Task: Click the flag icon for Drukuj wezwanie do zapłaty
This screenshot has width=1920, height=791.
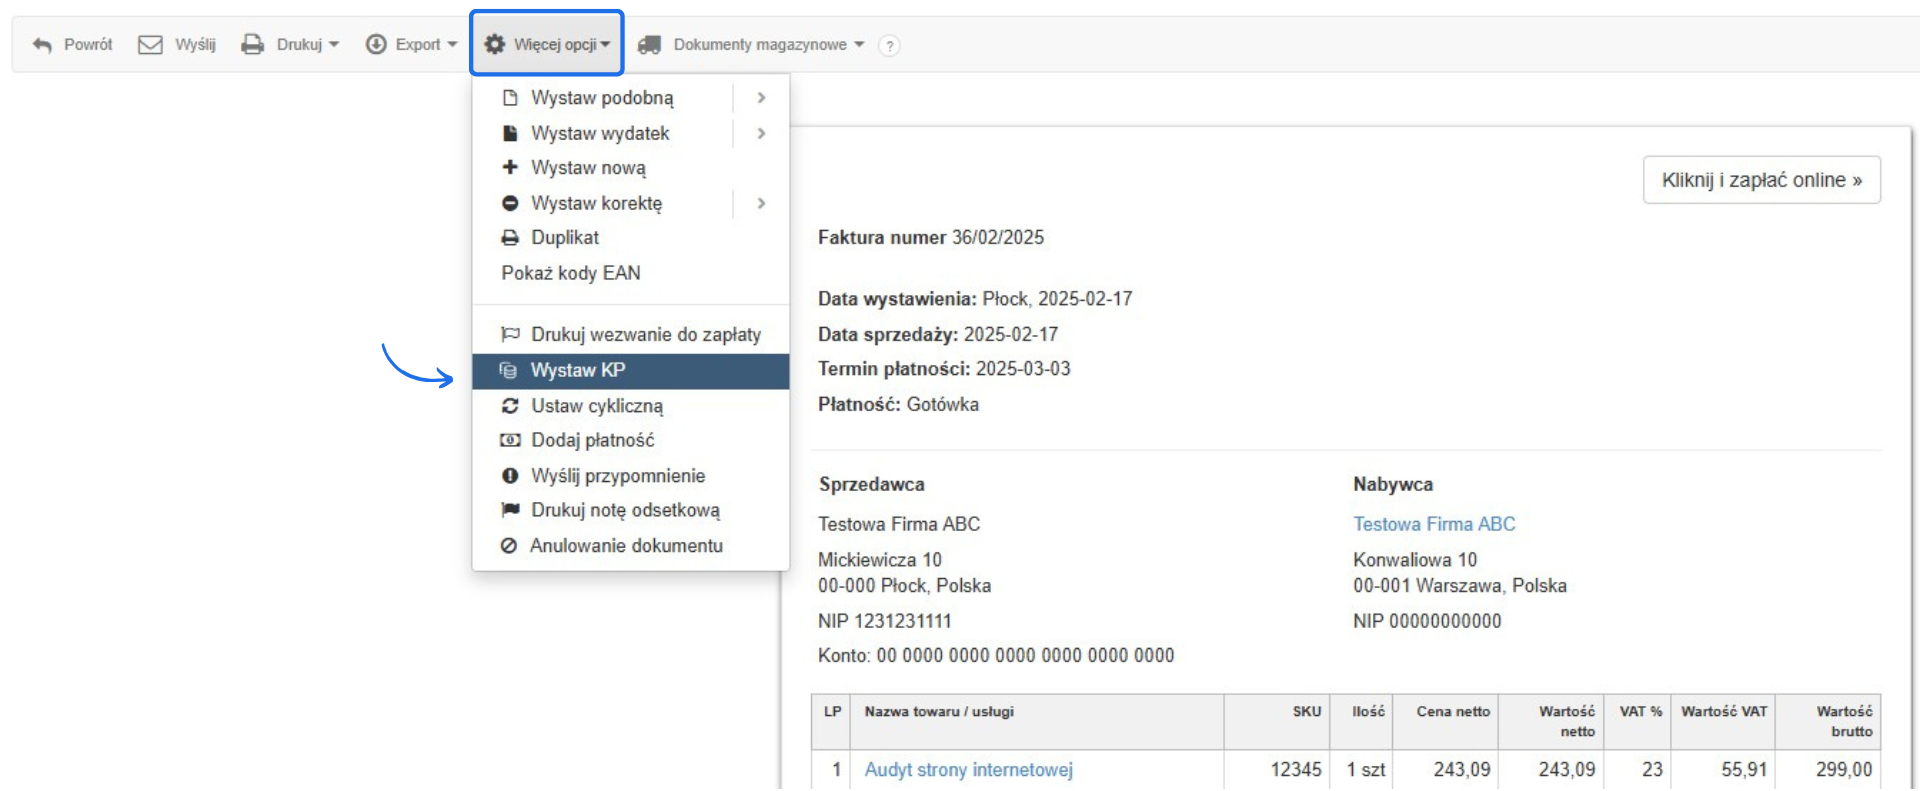Action: [510, 334]
